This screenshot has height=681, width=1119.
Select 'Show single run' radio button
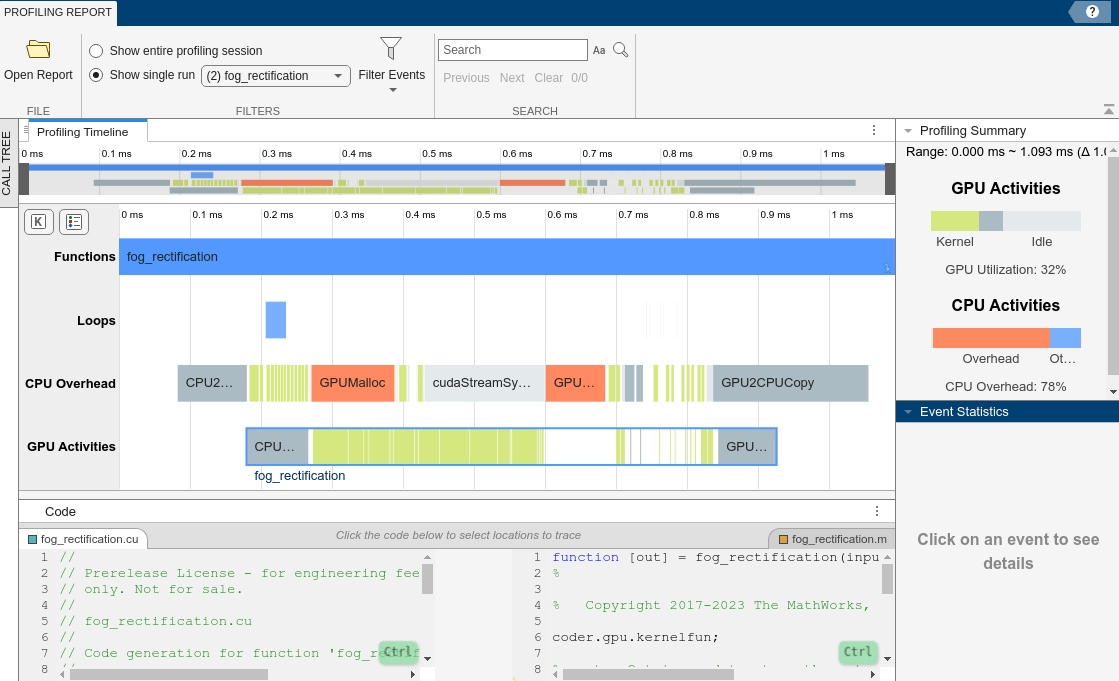click(96, 75)
